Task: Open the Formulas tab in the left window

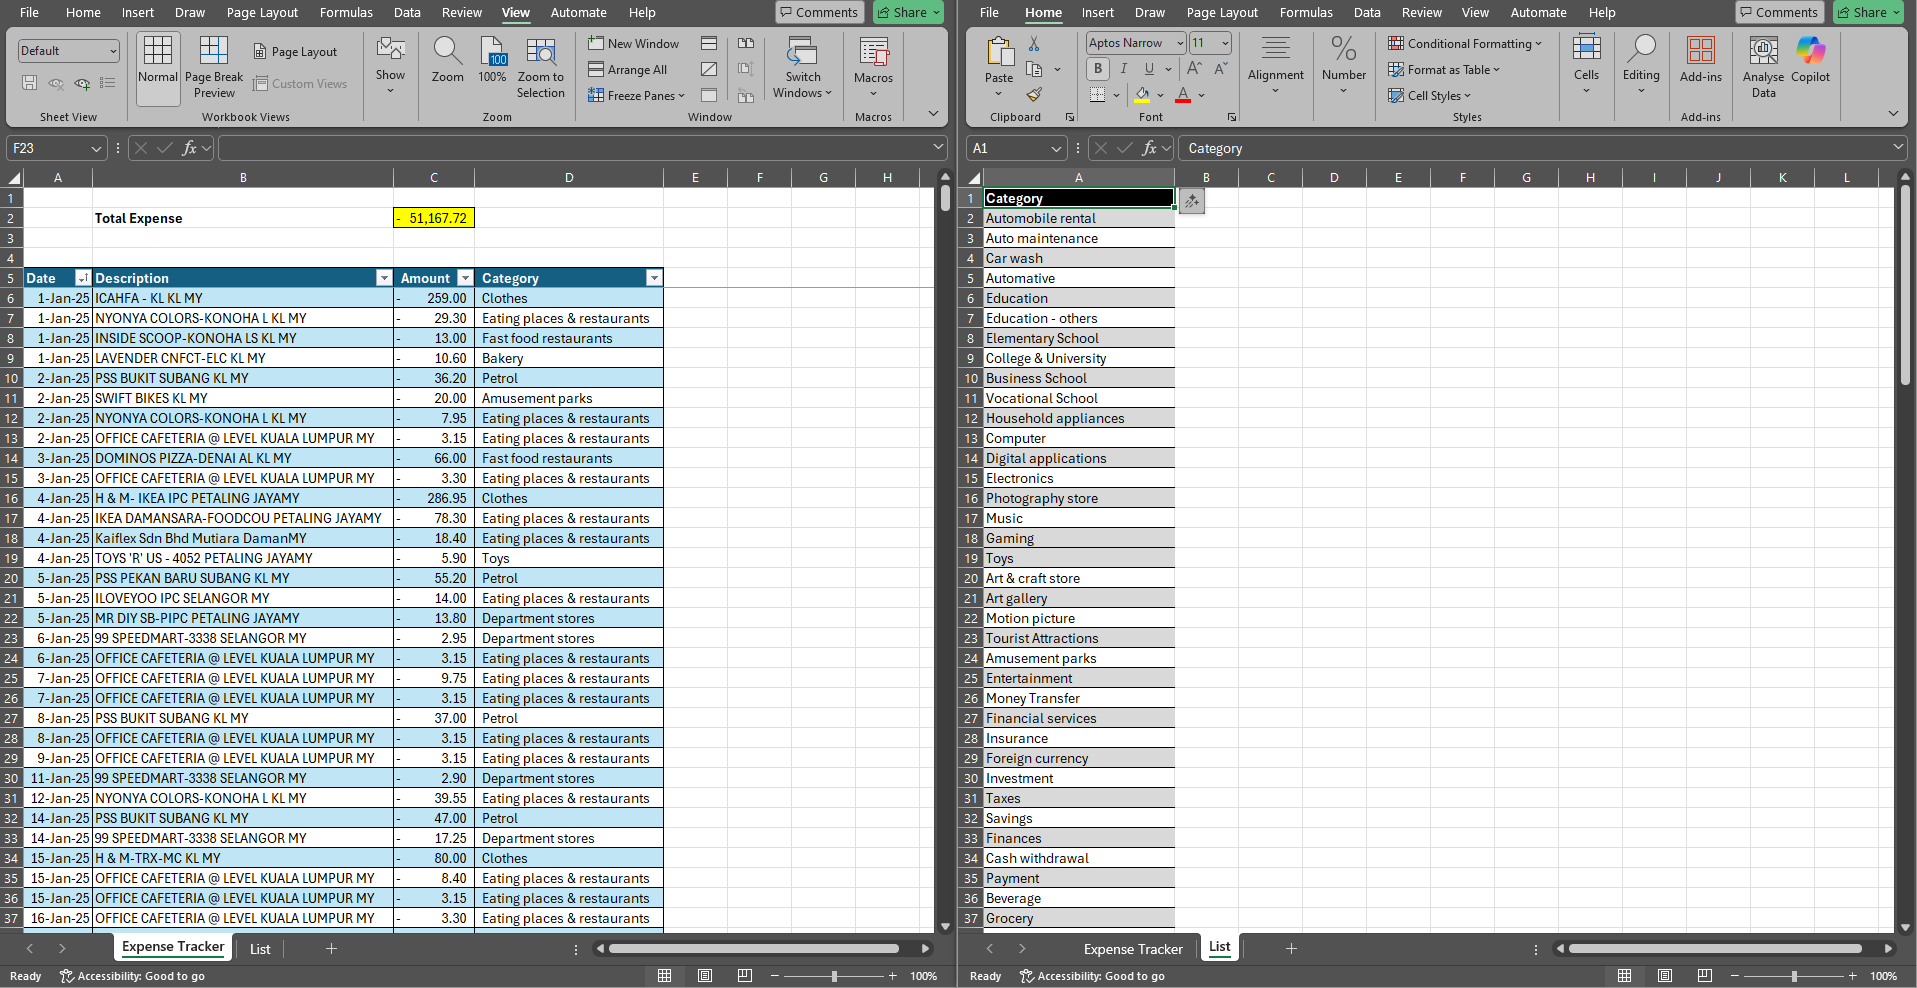Action: [x=346, y=13]
